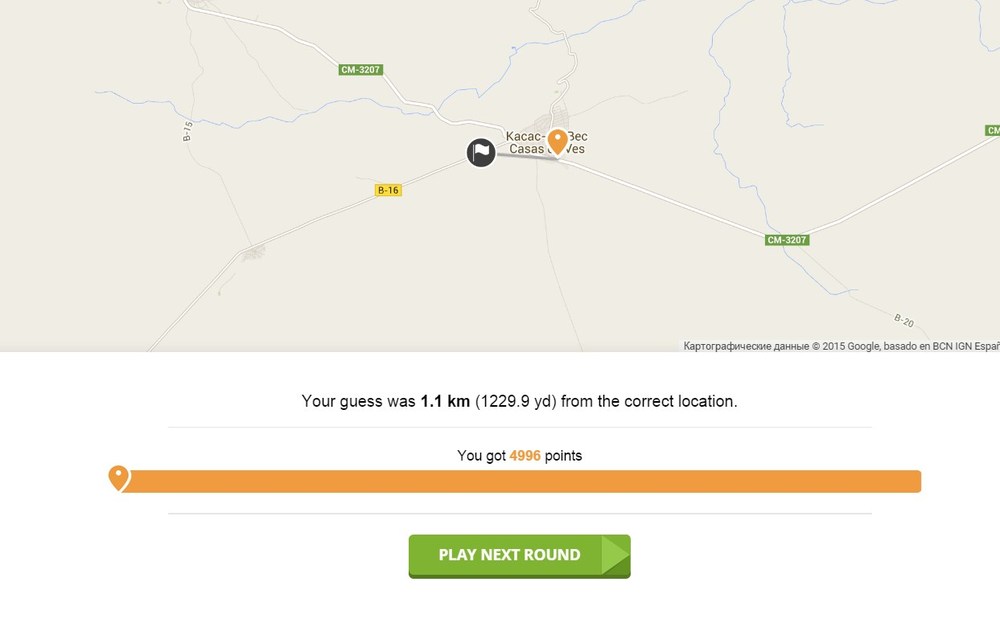
Task: Click the B-15 road label
Action: click(187, 132)
